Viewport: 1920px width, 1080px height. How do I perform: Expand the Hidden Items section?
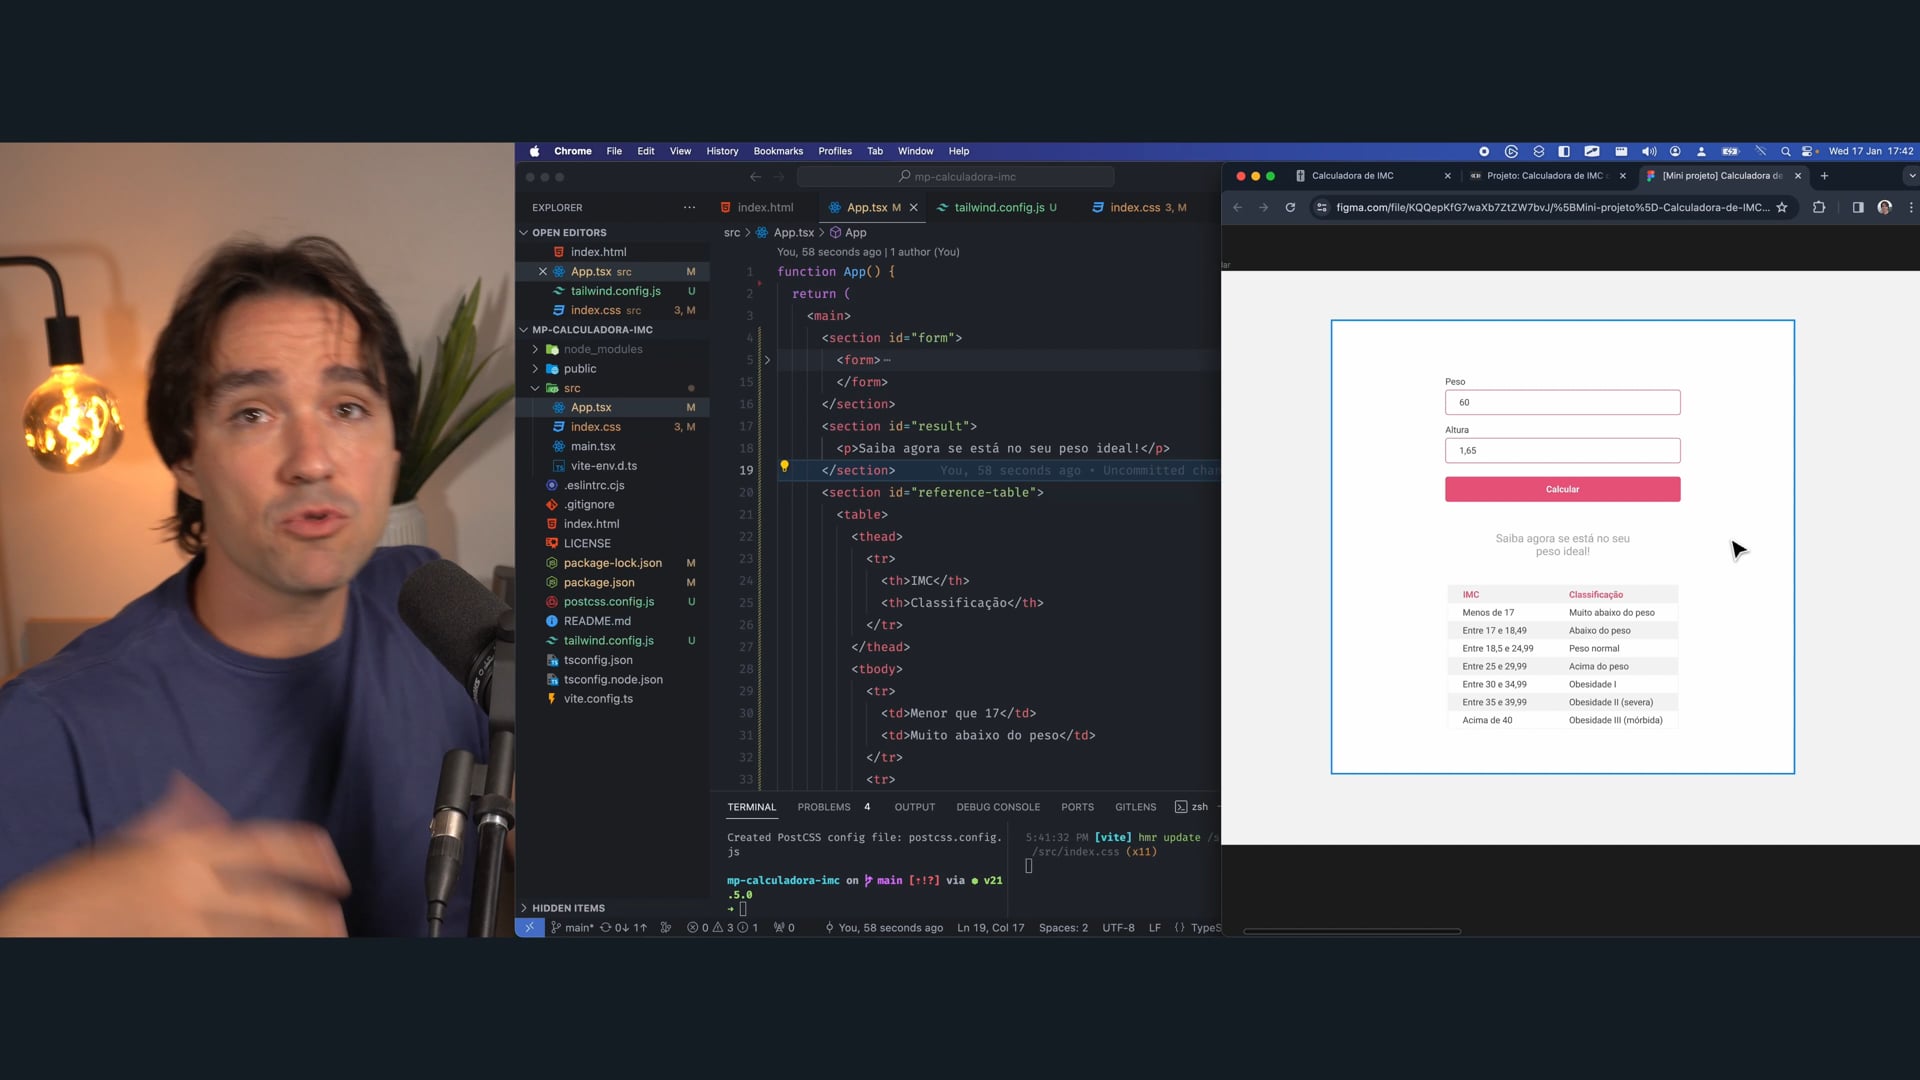(x=568, y=908)
